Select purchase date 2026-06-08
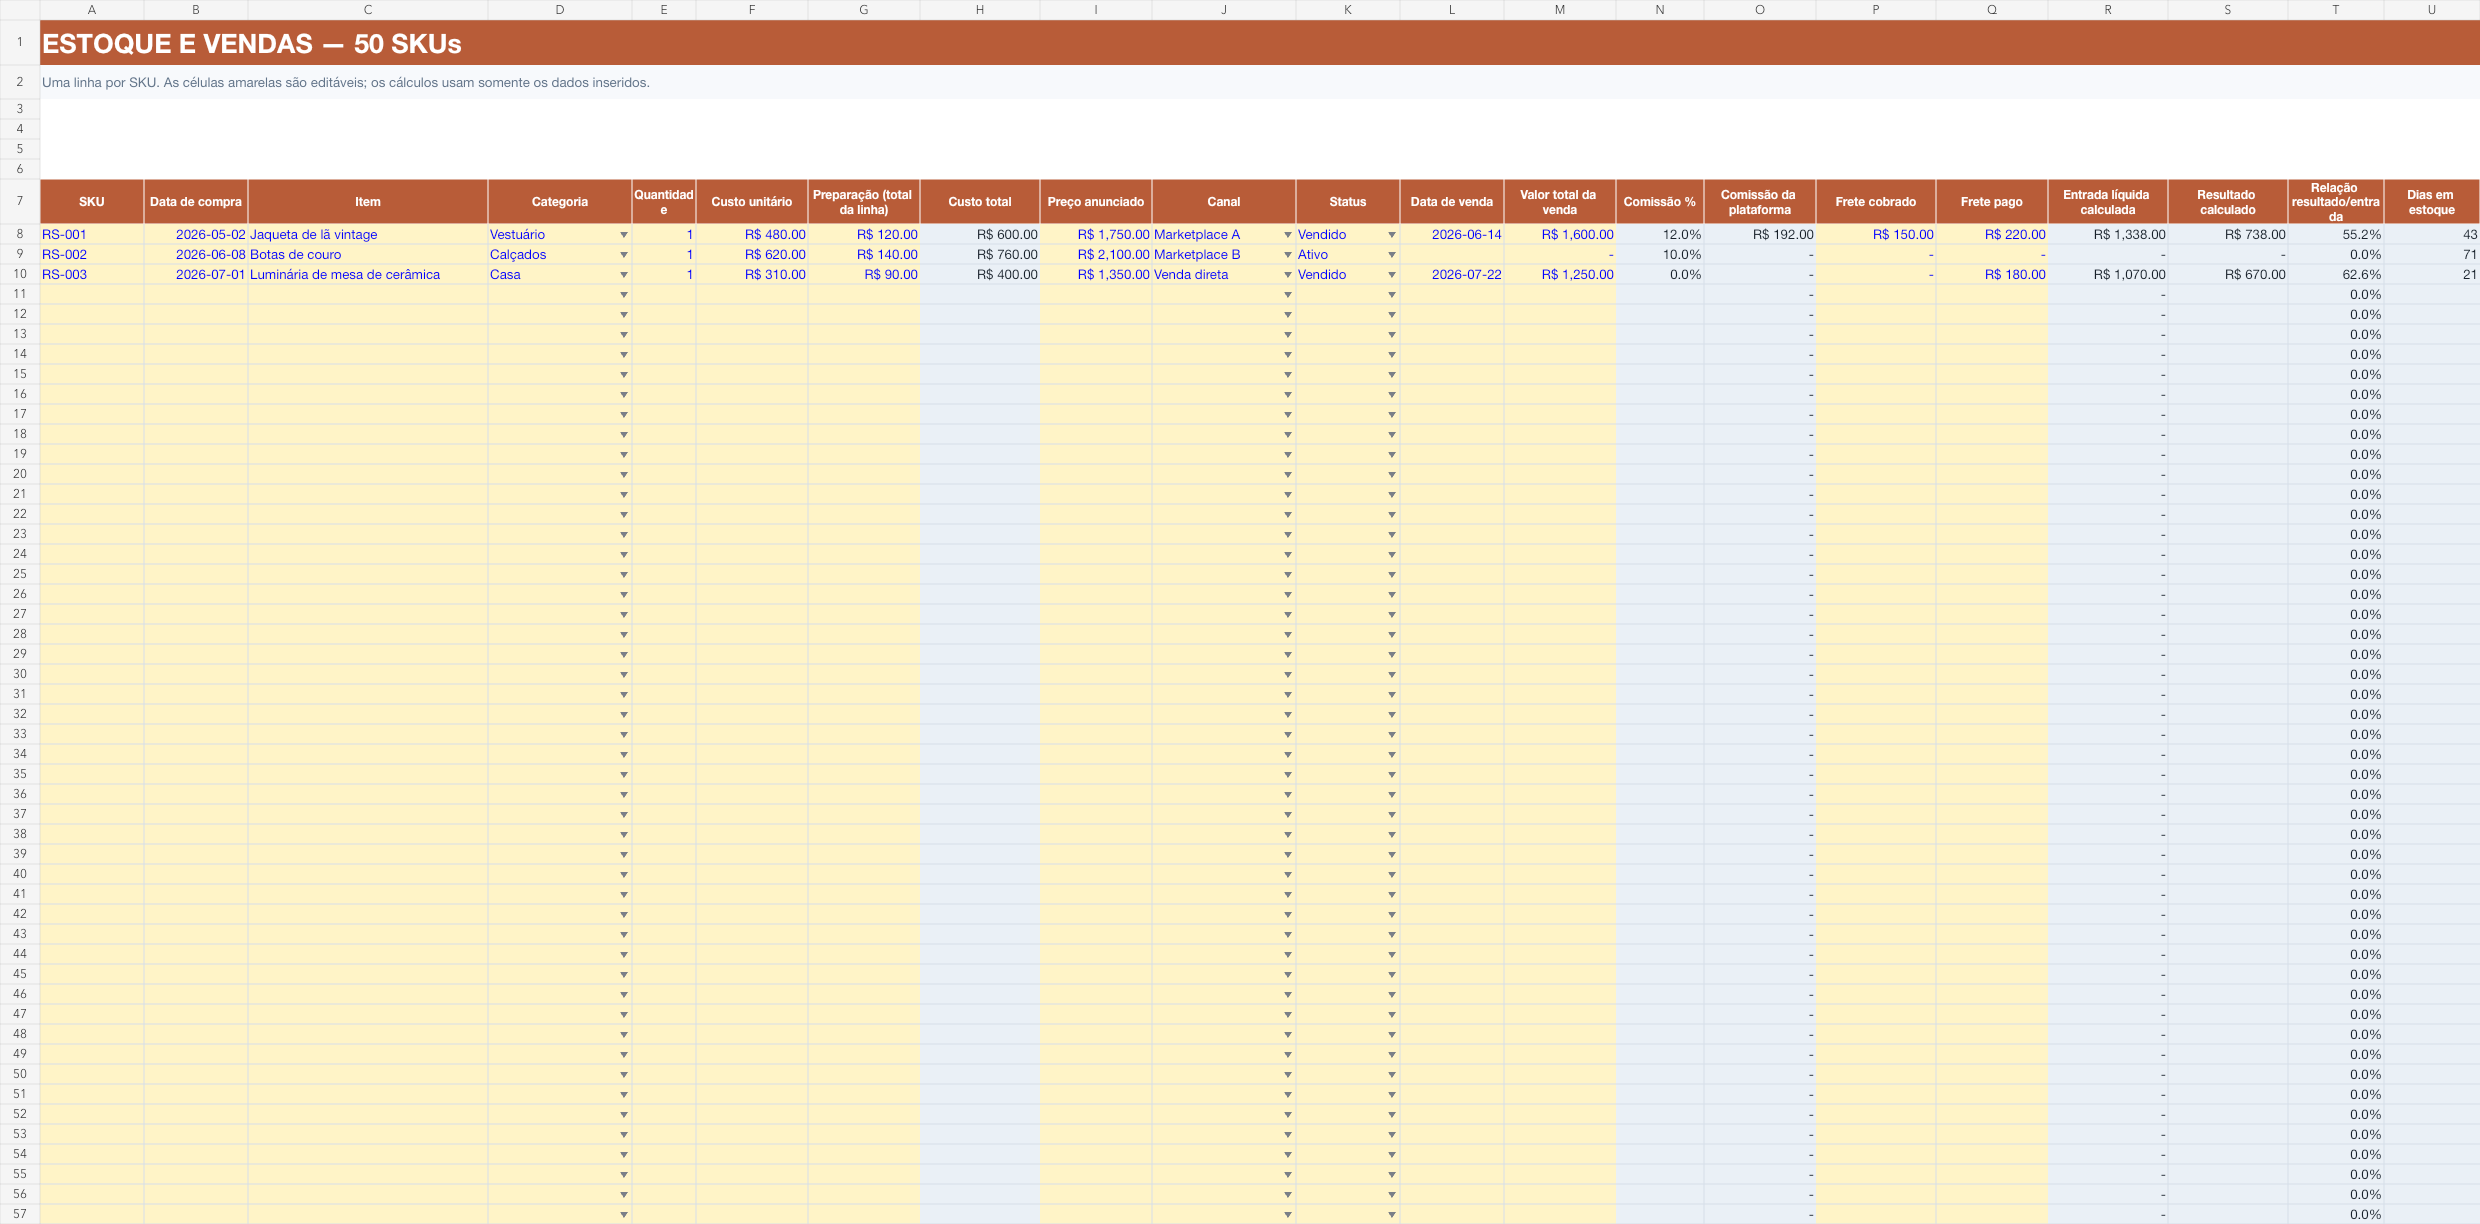2480x1224 pixels. tap(196, 254)
